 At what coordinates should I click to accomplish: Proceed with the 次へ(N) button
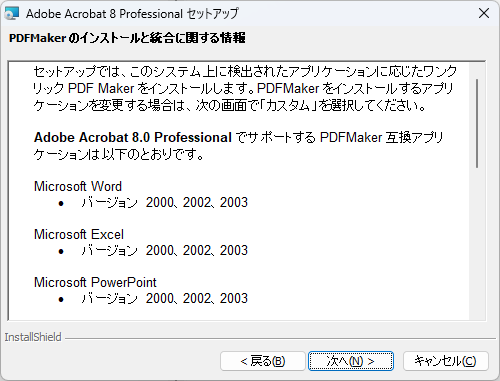click(x=351, y=361)
